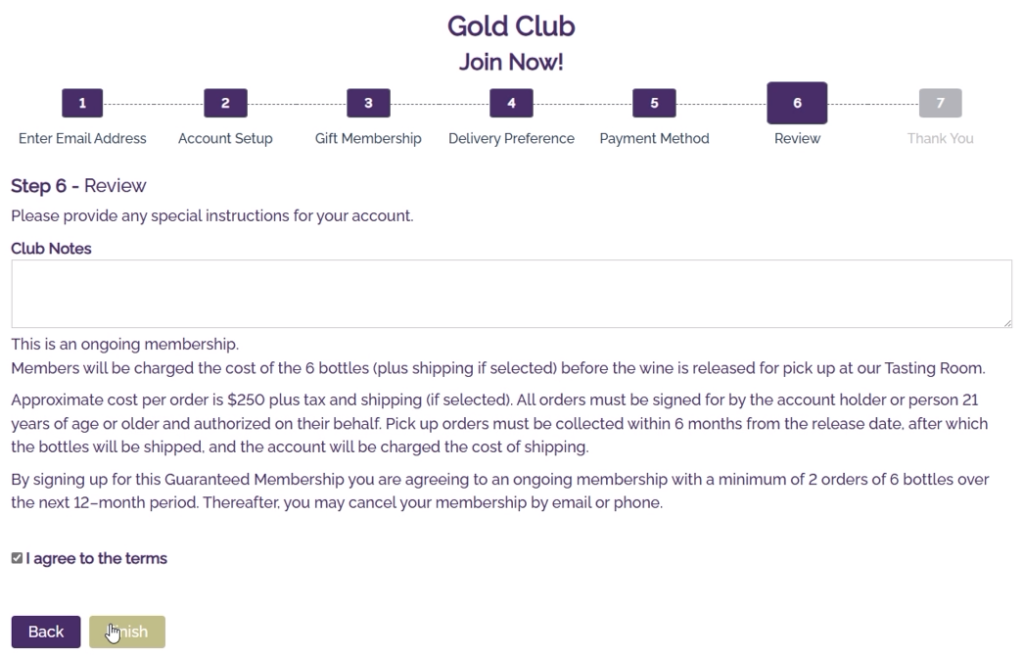1024x657 pixels.
Task: Click the greyed-out step 7 number badge
Action: click(940, 103)
